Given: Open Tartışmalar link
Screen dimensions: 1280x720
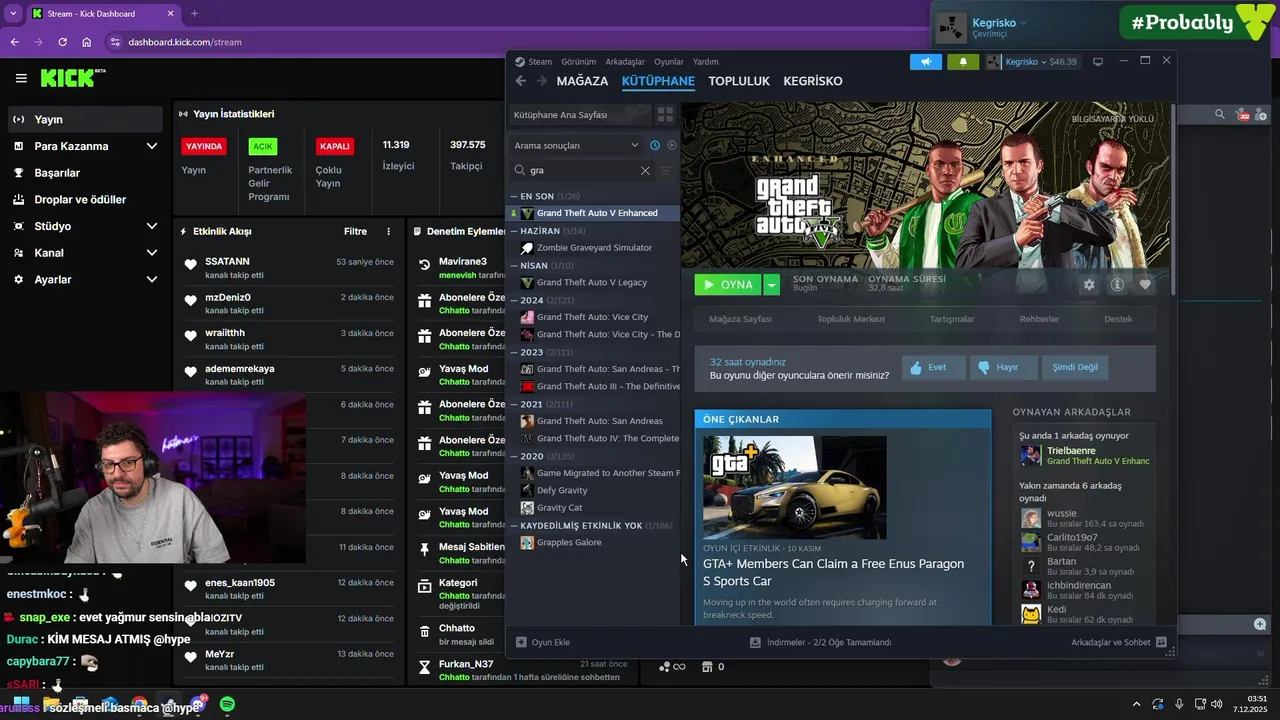Looking at the screenshot, I should click(952, 319).
